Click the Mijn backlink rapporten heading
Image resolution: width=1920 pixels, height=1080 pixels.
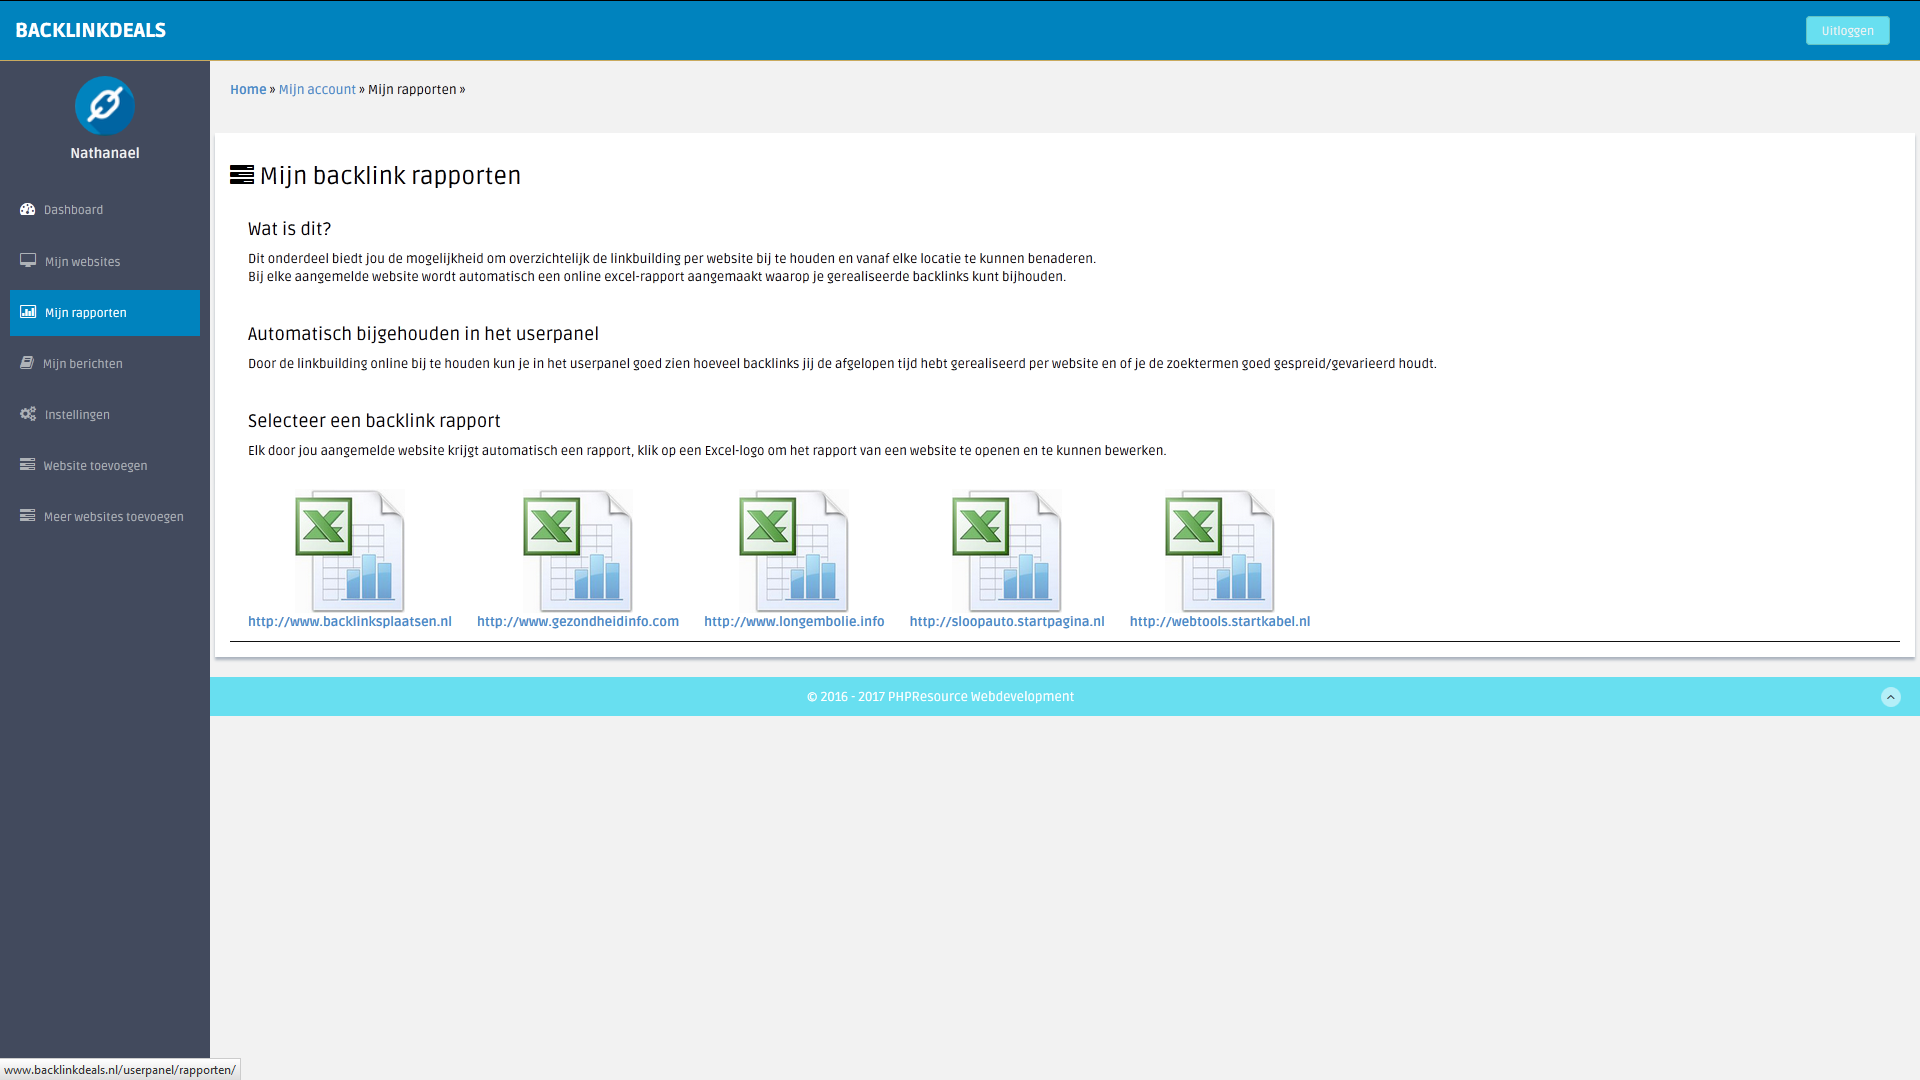[390, 176]
